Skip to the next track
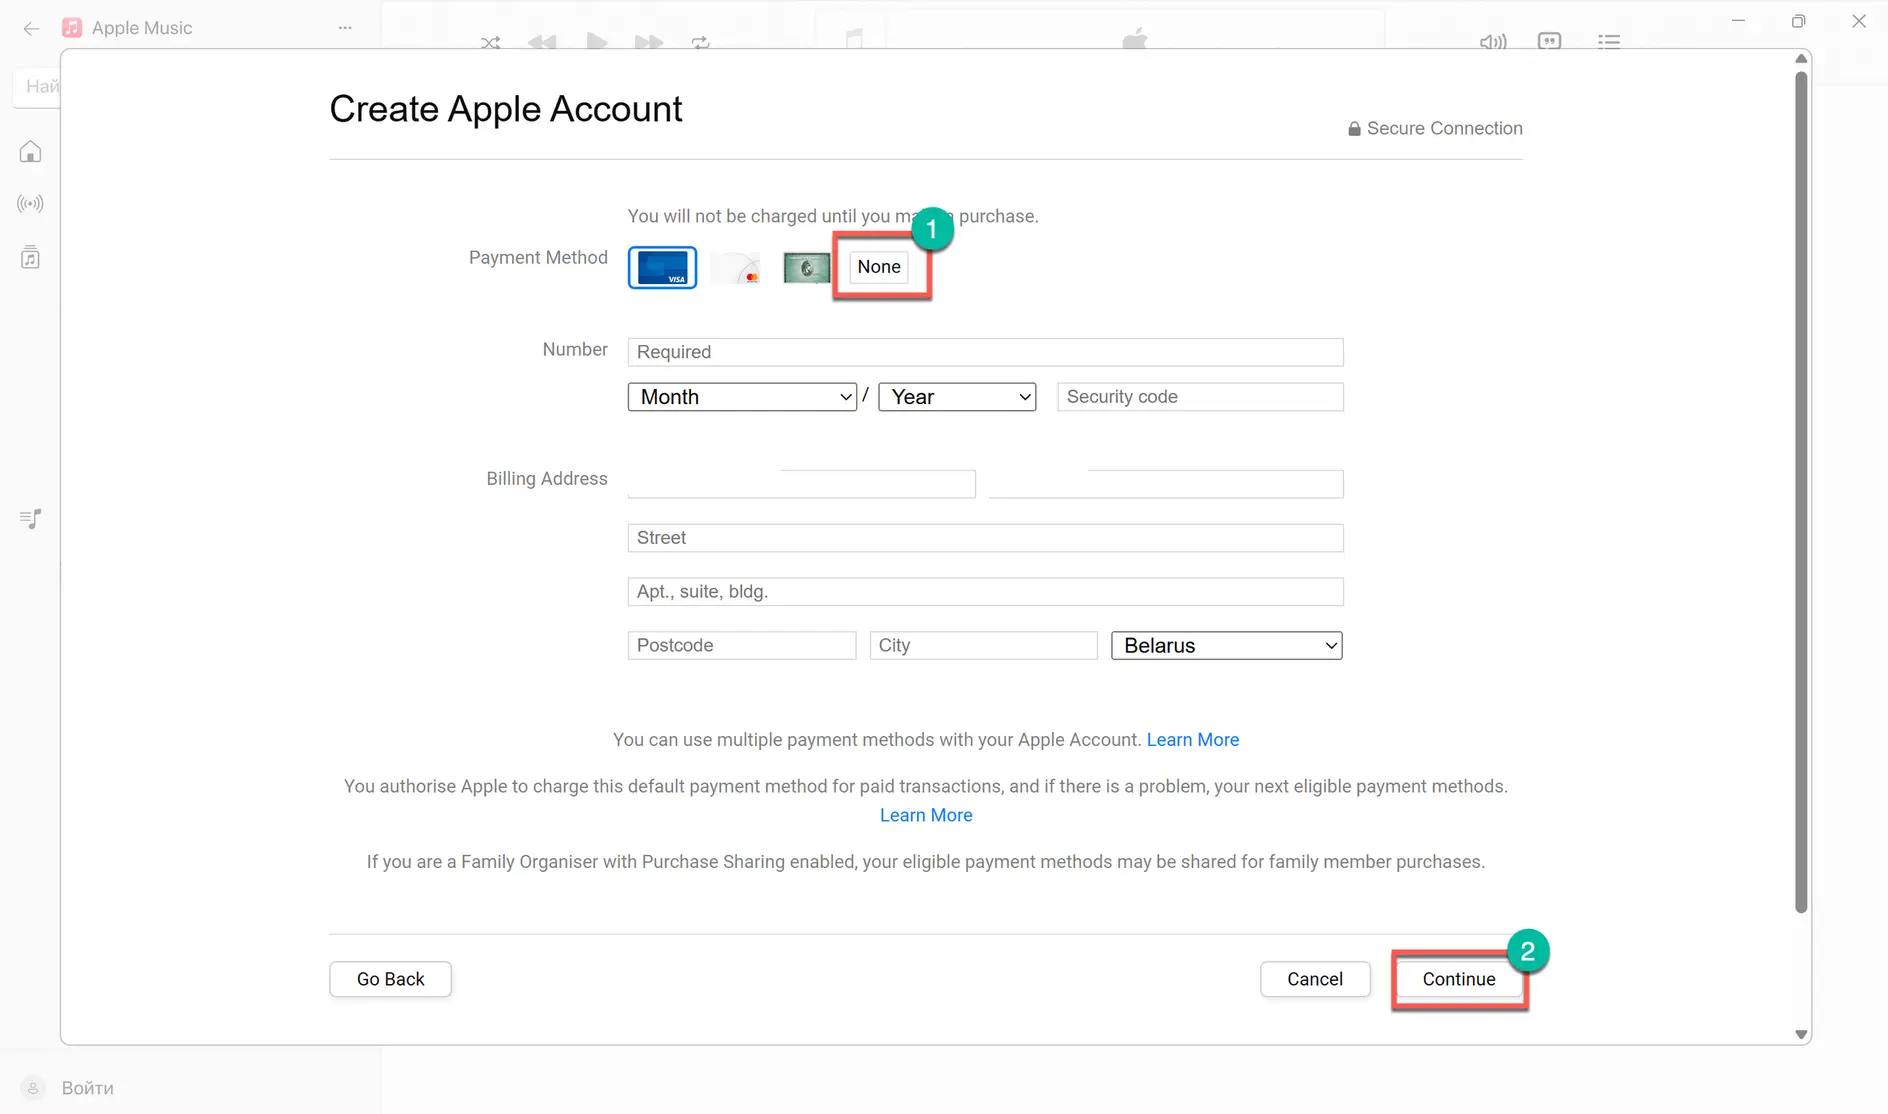 (649, 42)
